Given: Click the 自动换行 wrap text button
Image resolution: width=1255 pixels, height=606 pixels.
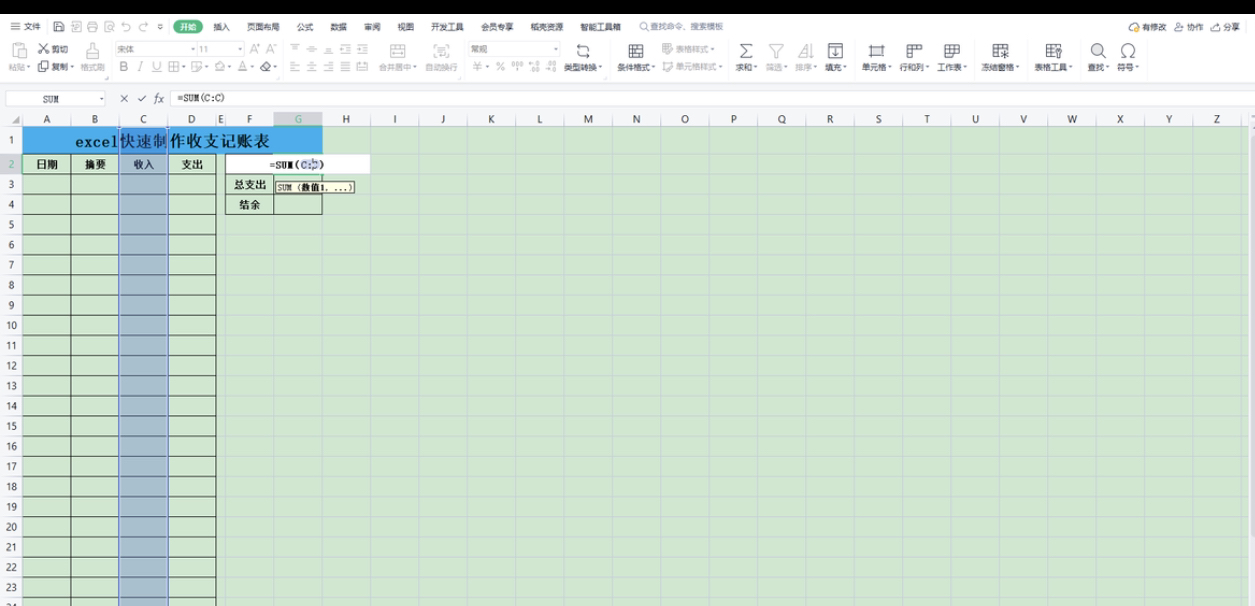Looking at the screenshot, I should coord(441,57).
